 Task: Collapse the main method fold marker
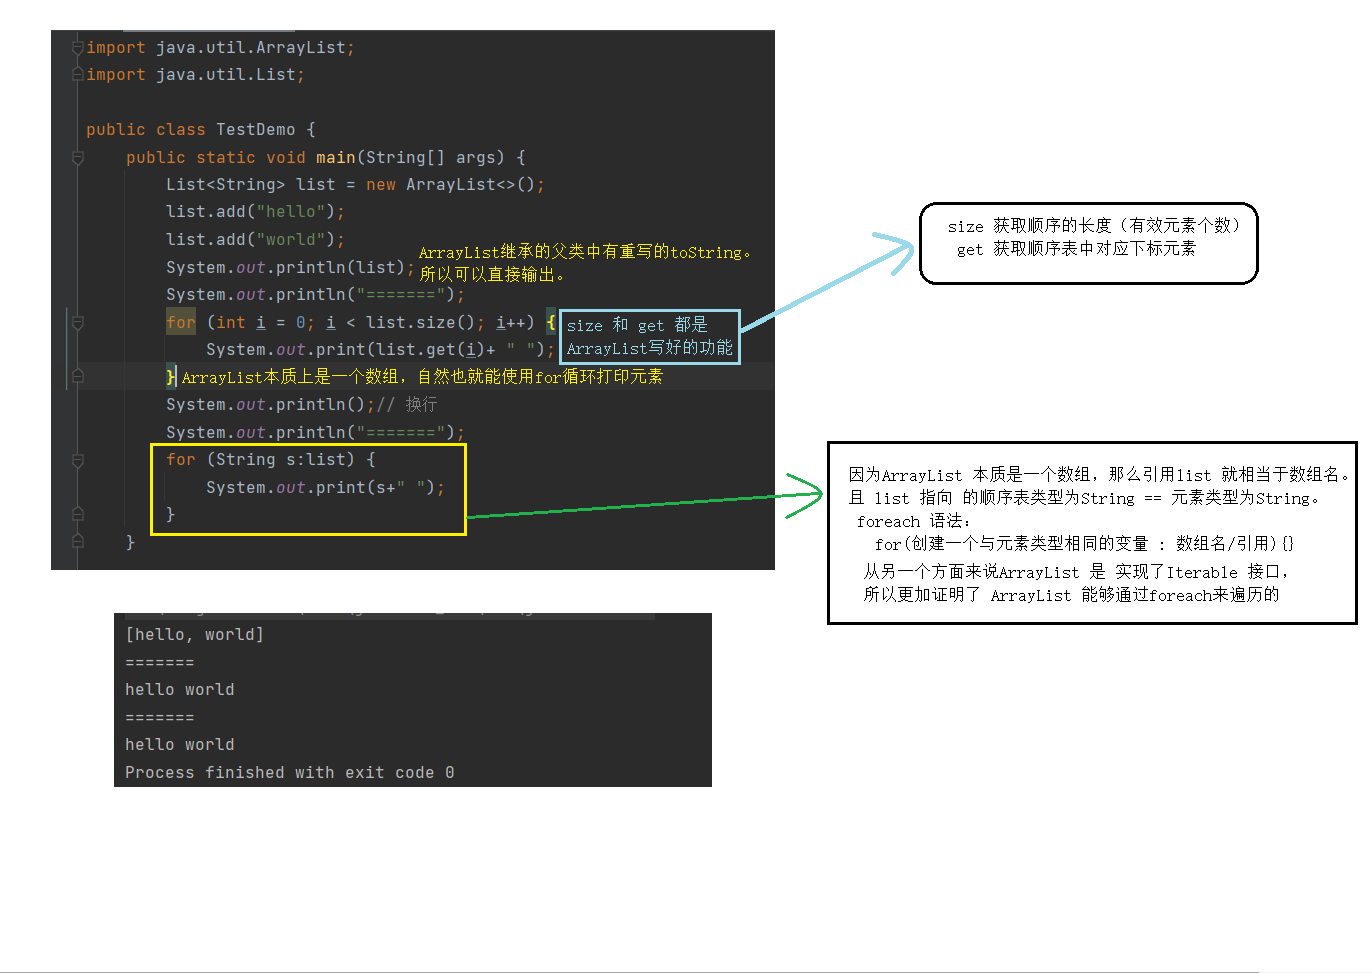[x=78, y=157]
